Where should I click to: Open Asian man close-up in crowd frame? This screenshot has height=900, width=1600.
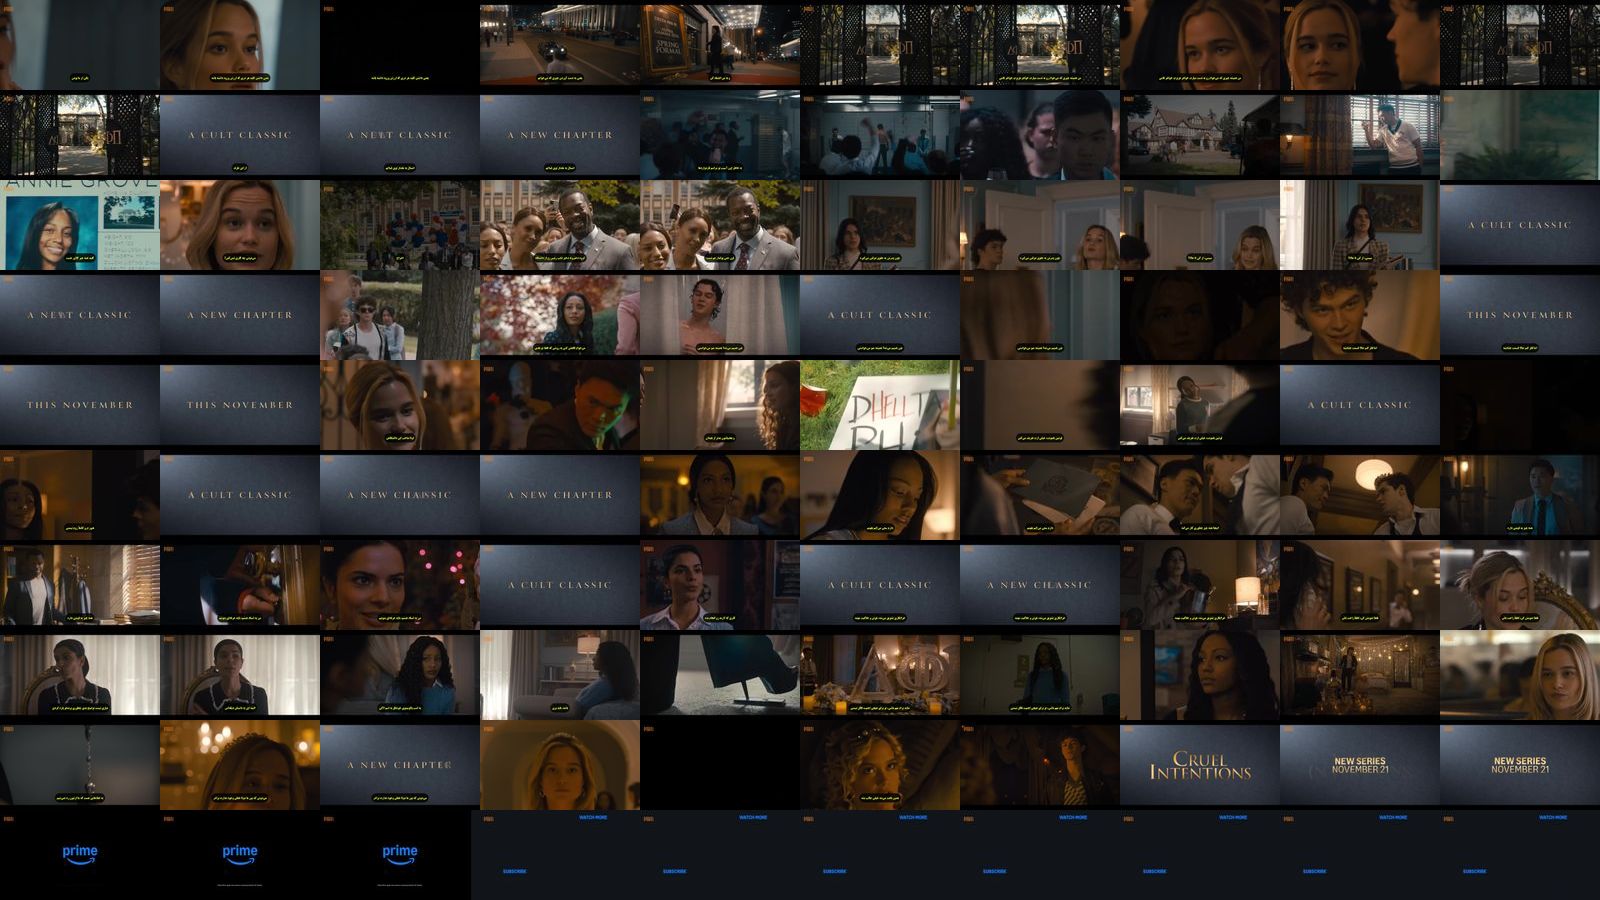click(x=1040, y=135)
